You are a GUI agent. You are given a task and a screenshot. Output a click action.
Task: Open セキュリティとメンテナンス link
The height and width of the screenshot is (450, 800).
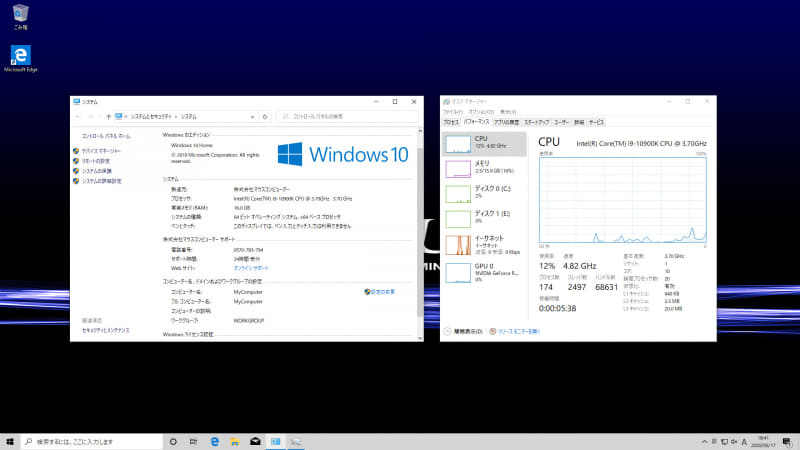pyautogui.click(x=106, y=331)
